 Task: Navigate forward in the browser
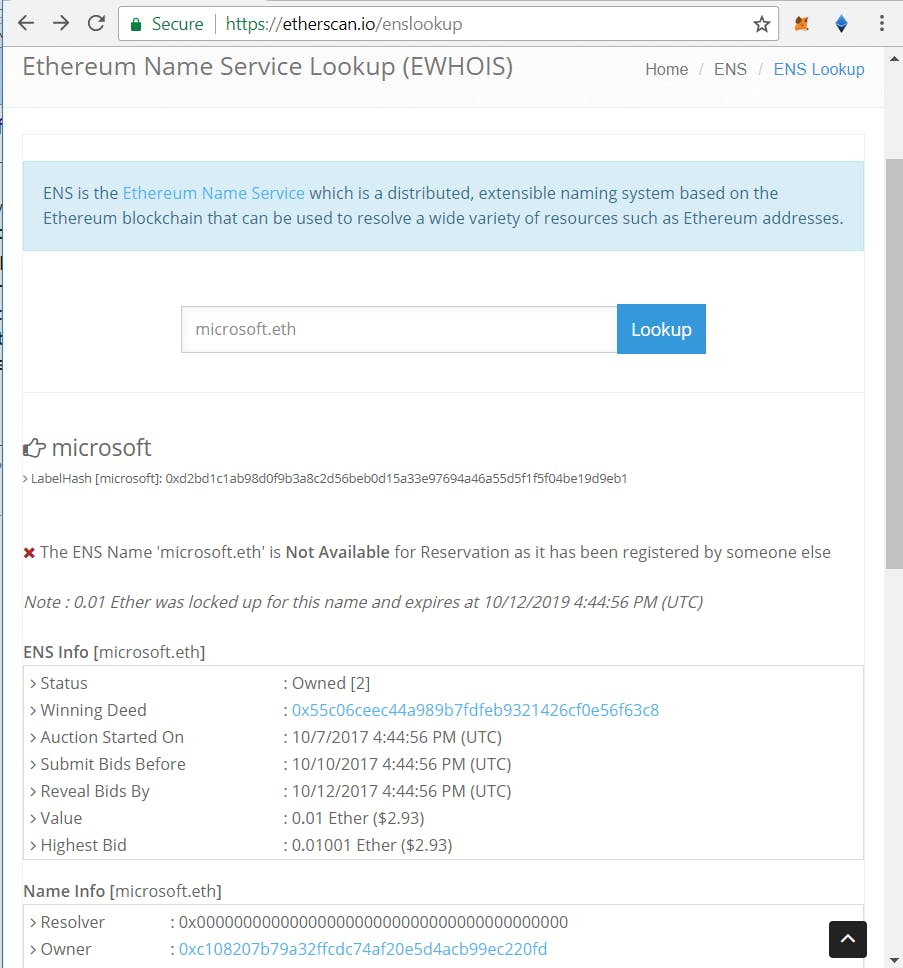[61, 22]
